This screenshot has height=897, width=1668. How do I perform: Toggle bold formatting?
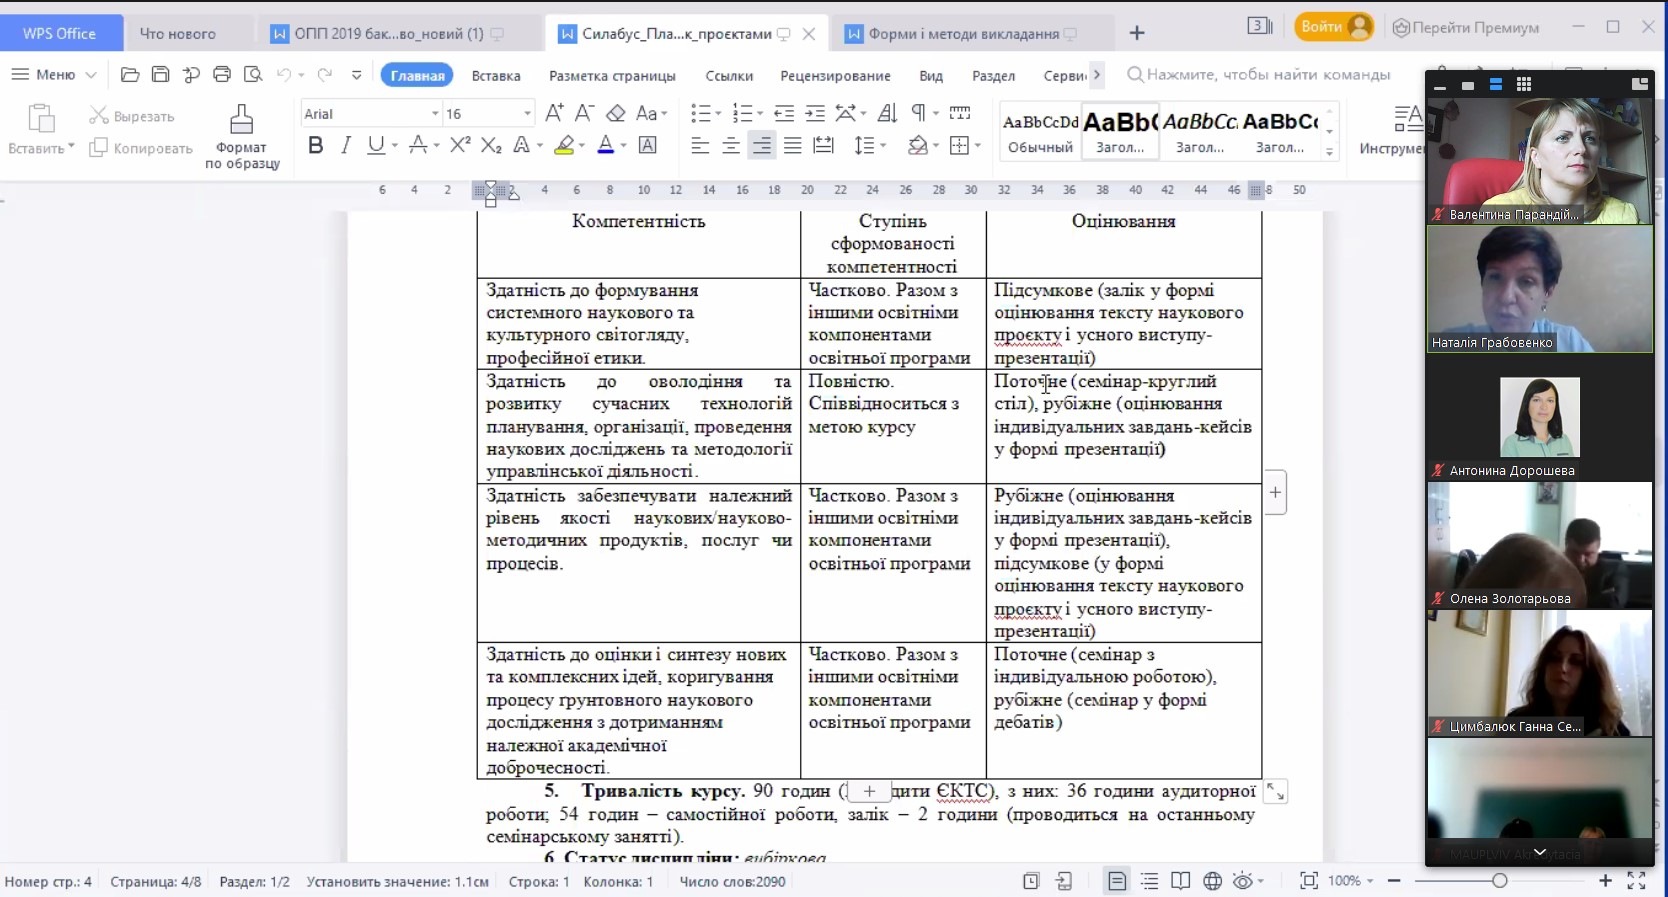click(x=316, y=146)
